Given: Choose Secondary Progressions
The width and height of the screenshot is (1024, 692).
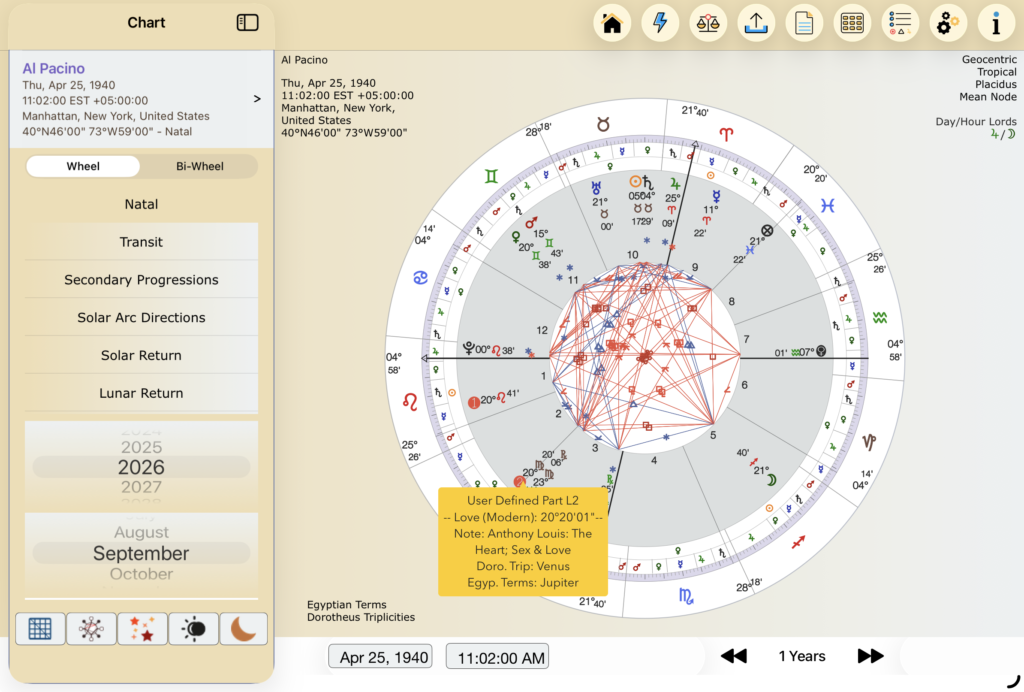Looking at the screenshot, I should coord(141,280).
